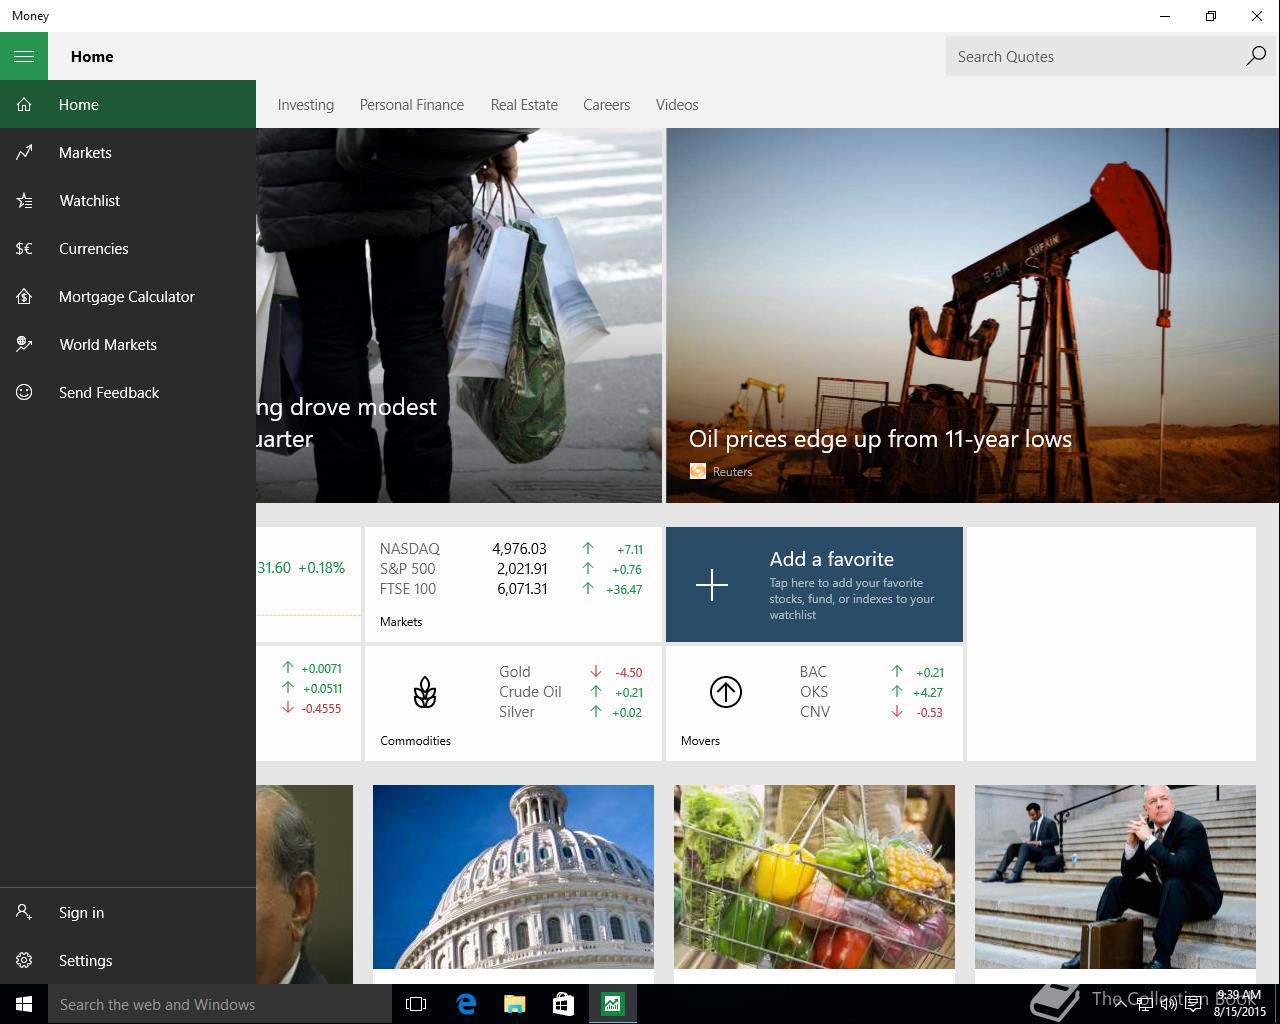Collapse the hamburger navigation menu
Screen dimensions: 1280x1024
point(24,56)
